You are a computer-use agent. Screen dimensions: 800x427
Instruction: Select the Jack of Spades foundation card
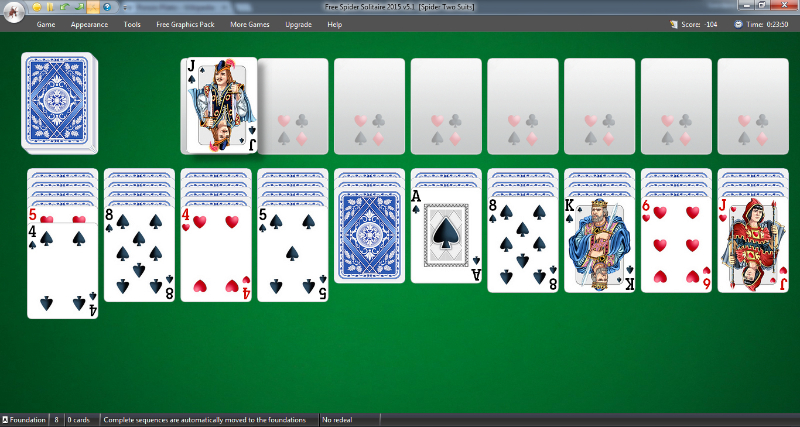pos(220,105)
